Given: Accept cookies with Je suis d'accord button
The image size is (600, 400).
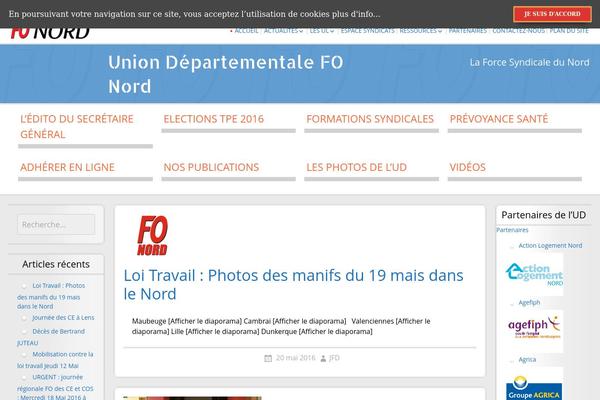Looking at the screenshot, I should (552, 14).
